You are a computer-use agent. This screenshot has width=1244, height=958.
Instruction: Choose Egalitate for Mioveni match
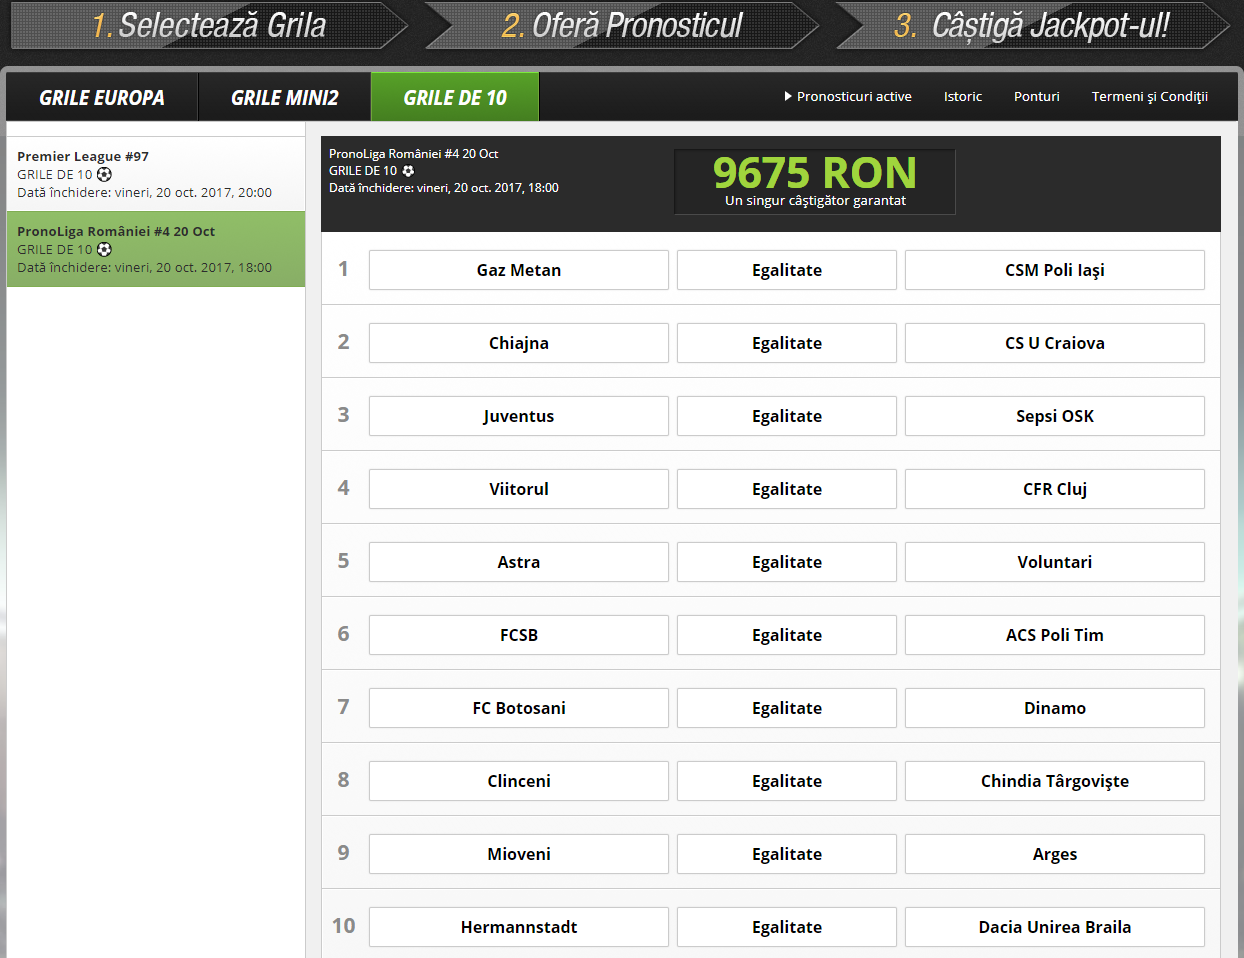787,854
